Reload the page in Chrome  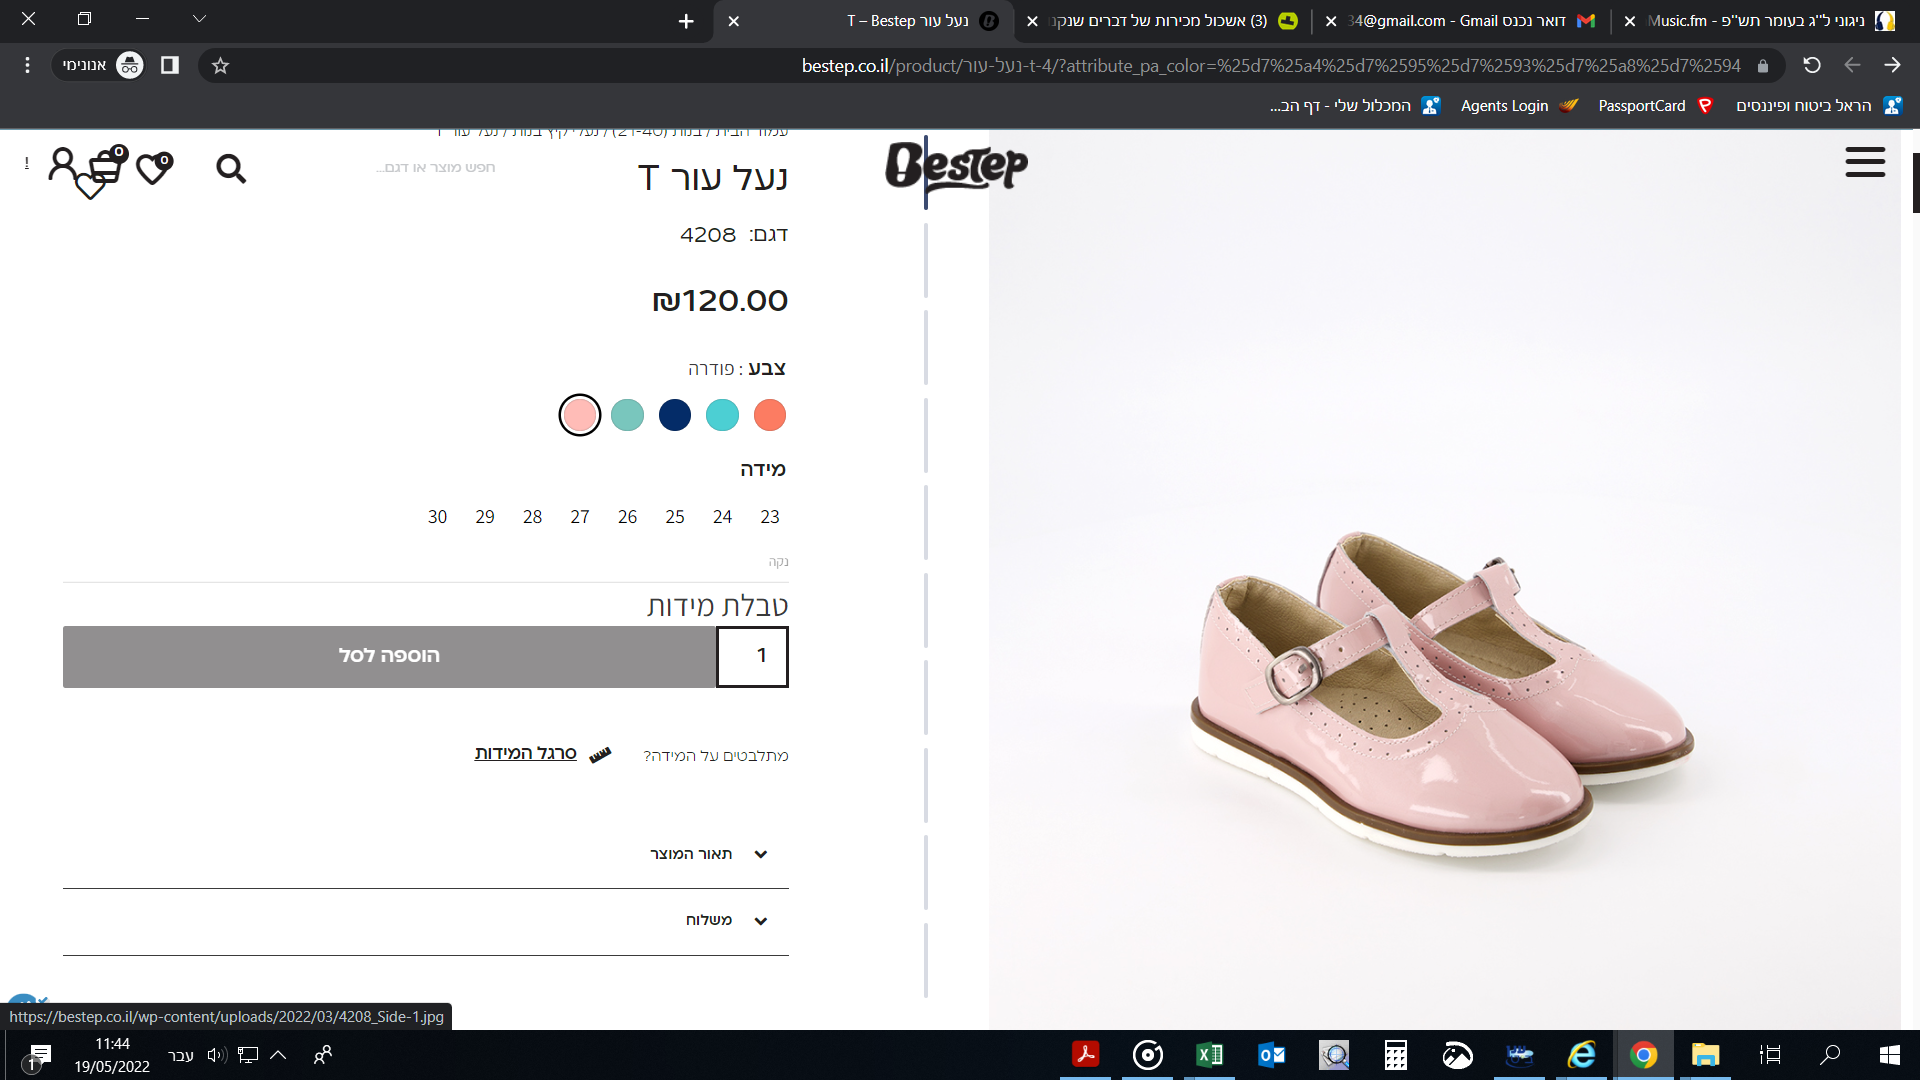tap(1811, 66)
